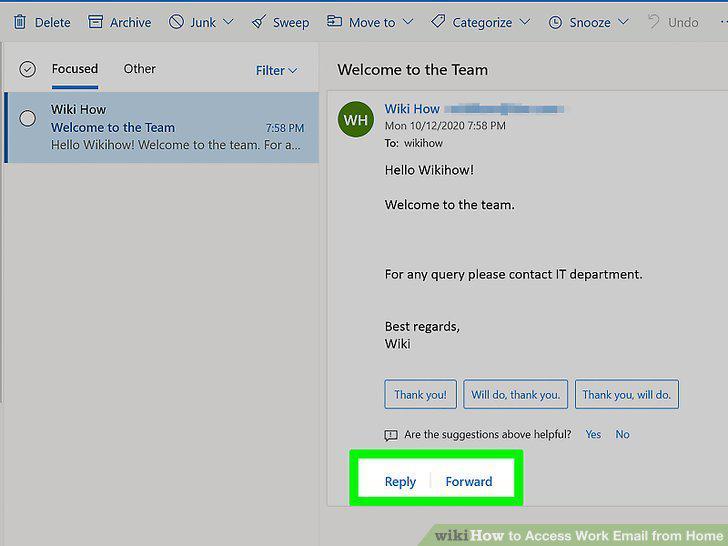Image resolution: width=728 pixels, height=546 pixels.
Task: Choose the 'Thank you!' suggested reply
Action: [x=420, y=394]
